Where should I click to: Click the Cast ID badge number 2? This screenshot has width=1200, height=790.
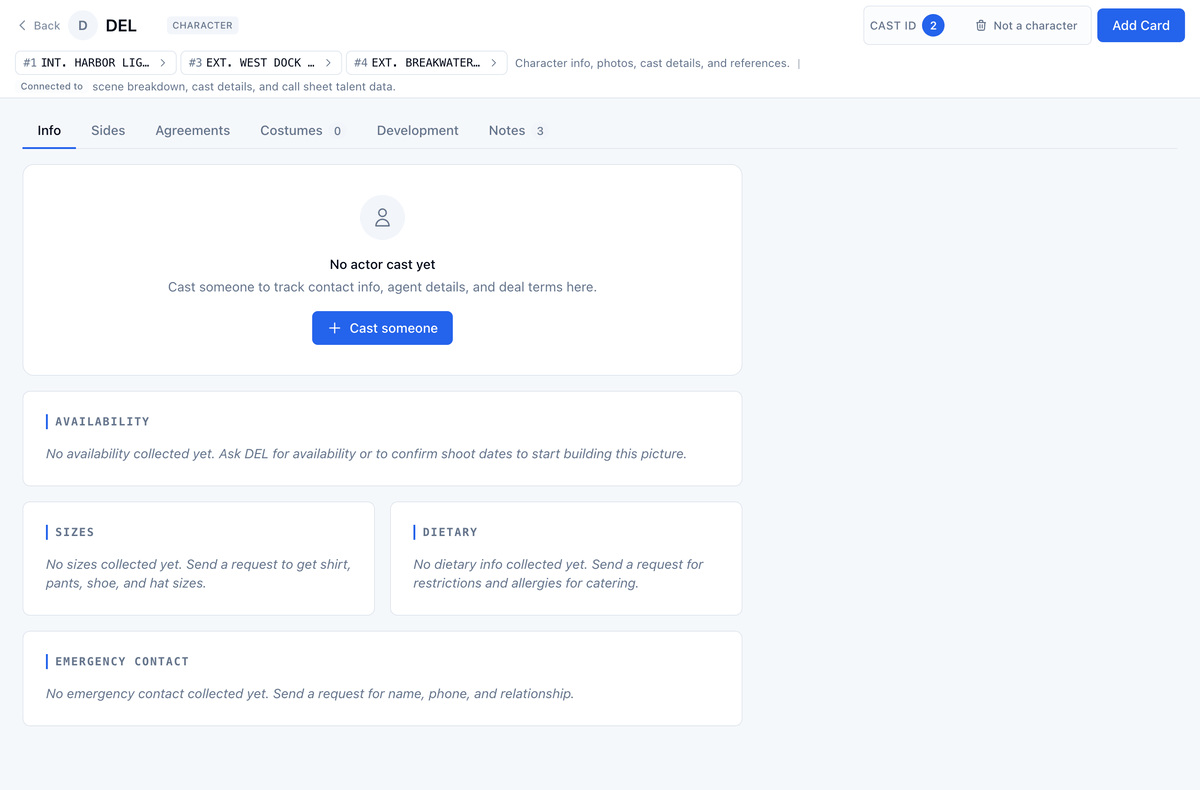point(933,26)
